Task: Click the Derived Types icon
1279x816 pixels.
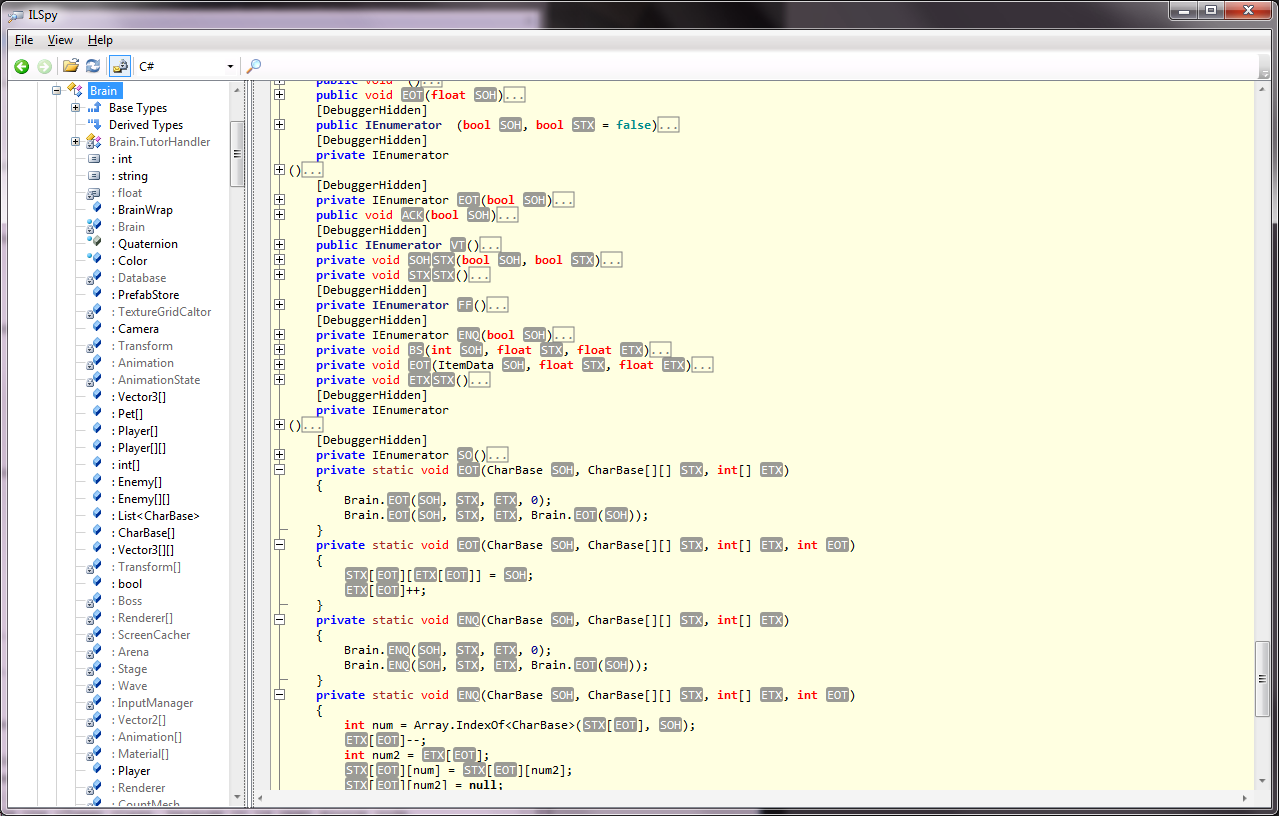Action: point(95,125)
